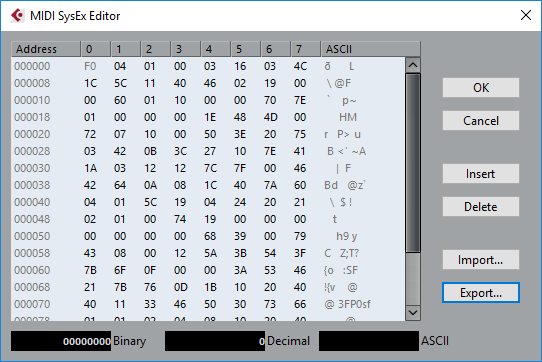Select byte 0A in row 000038
Image resolution: width=542 pixels, height=362 pixels.
[150, 185]
